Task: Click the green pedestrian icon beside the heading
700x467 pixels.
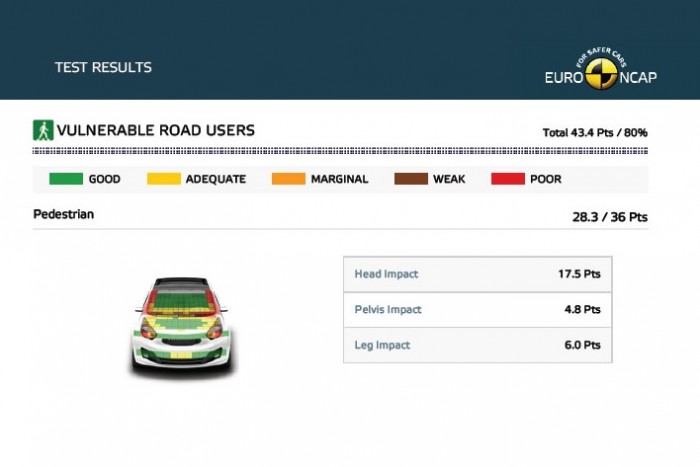Action: (x=43, y=130)
